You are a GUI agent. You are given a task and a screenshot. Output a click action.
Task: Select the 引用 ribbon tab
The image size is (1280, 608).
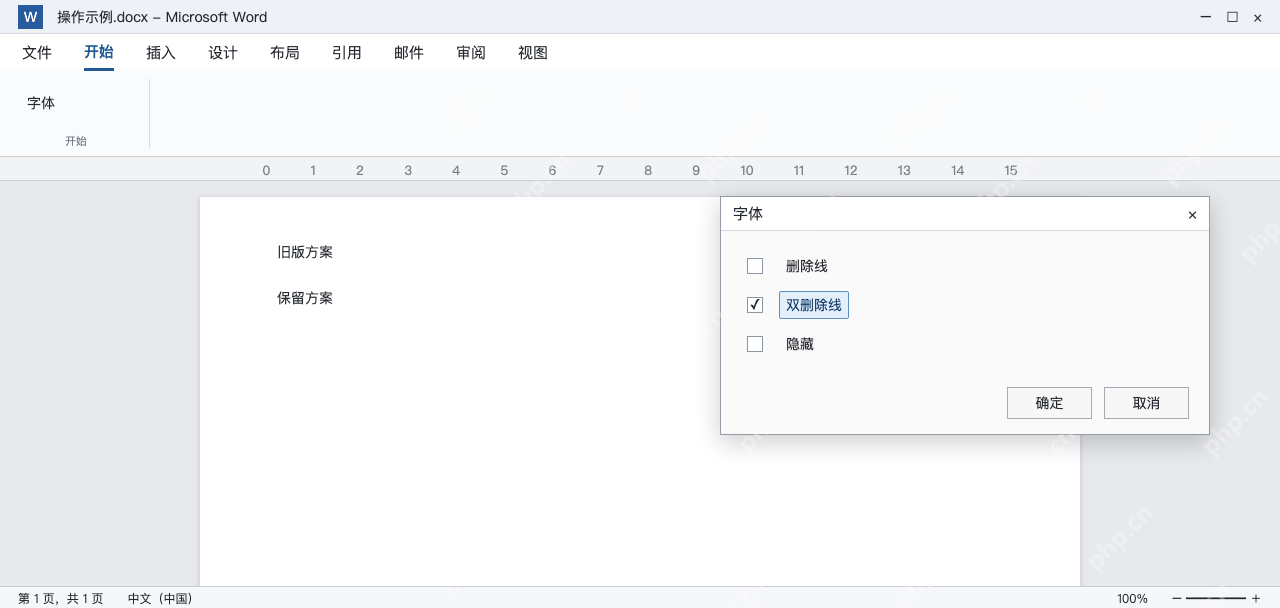[347, 53]
